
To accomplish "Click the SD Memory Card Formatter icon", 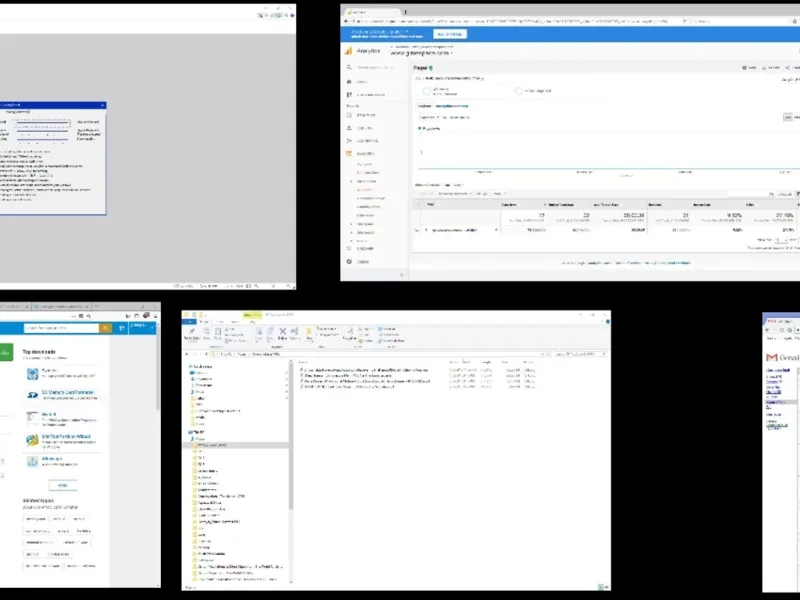I will pyautogui.click(x=32, y=395).
